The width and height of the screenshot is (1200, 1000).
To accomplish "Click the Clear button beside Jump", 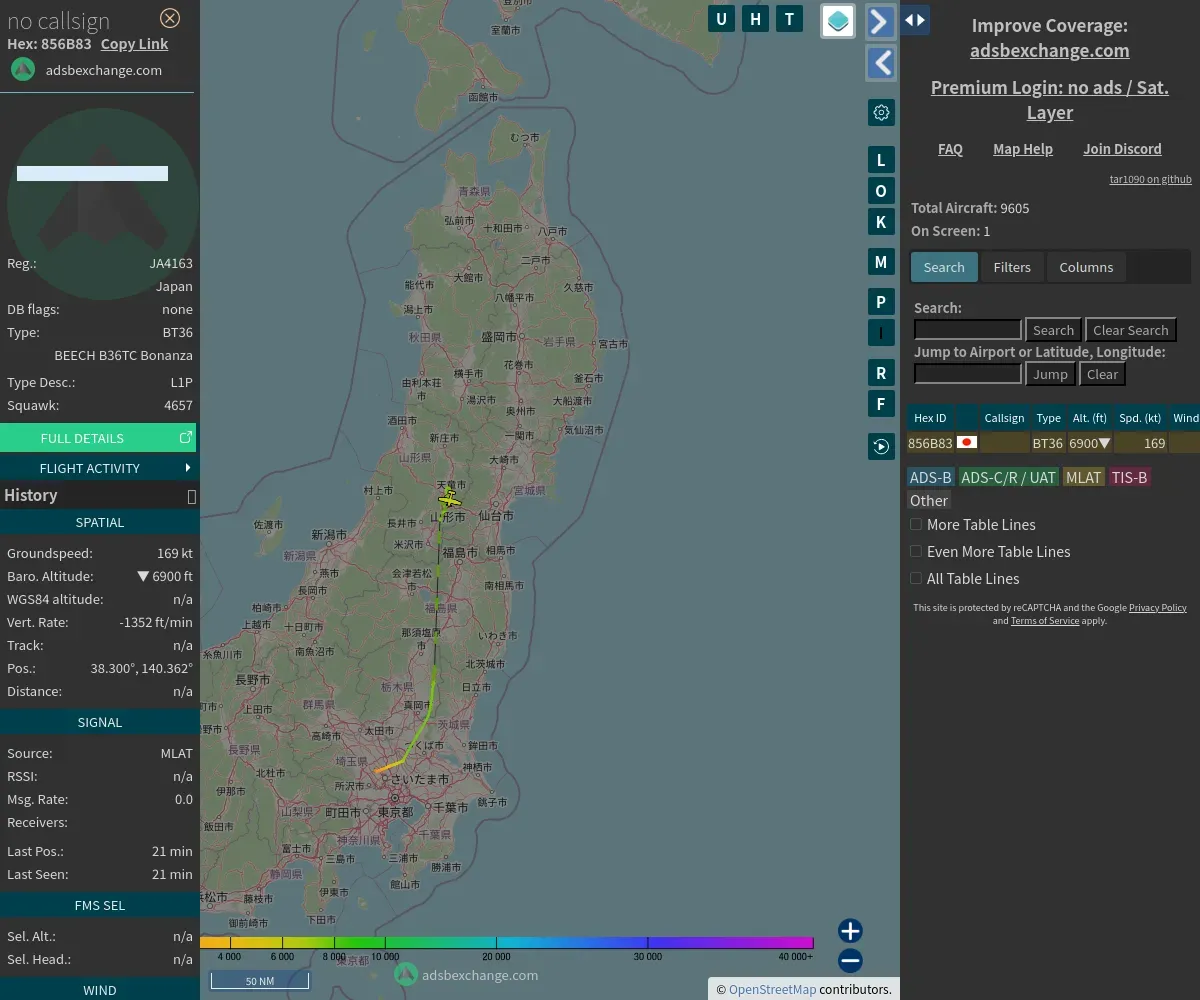I will tap(1102, 374).
